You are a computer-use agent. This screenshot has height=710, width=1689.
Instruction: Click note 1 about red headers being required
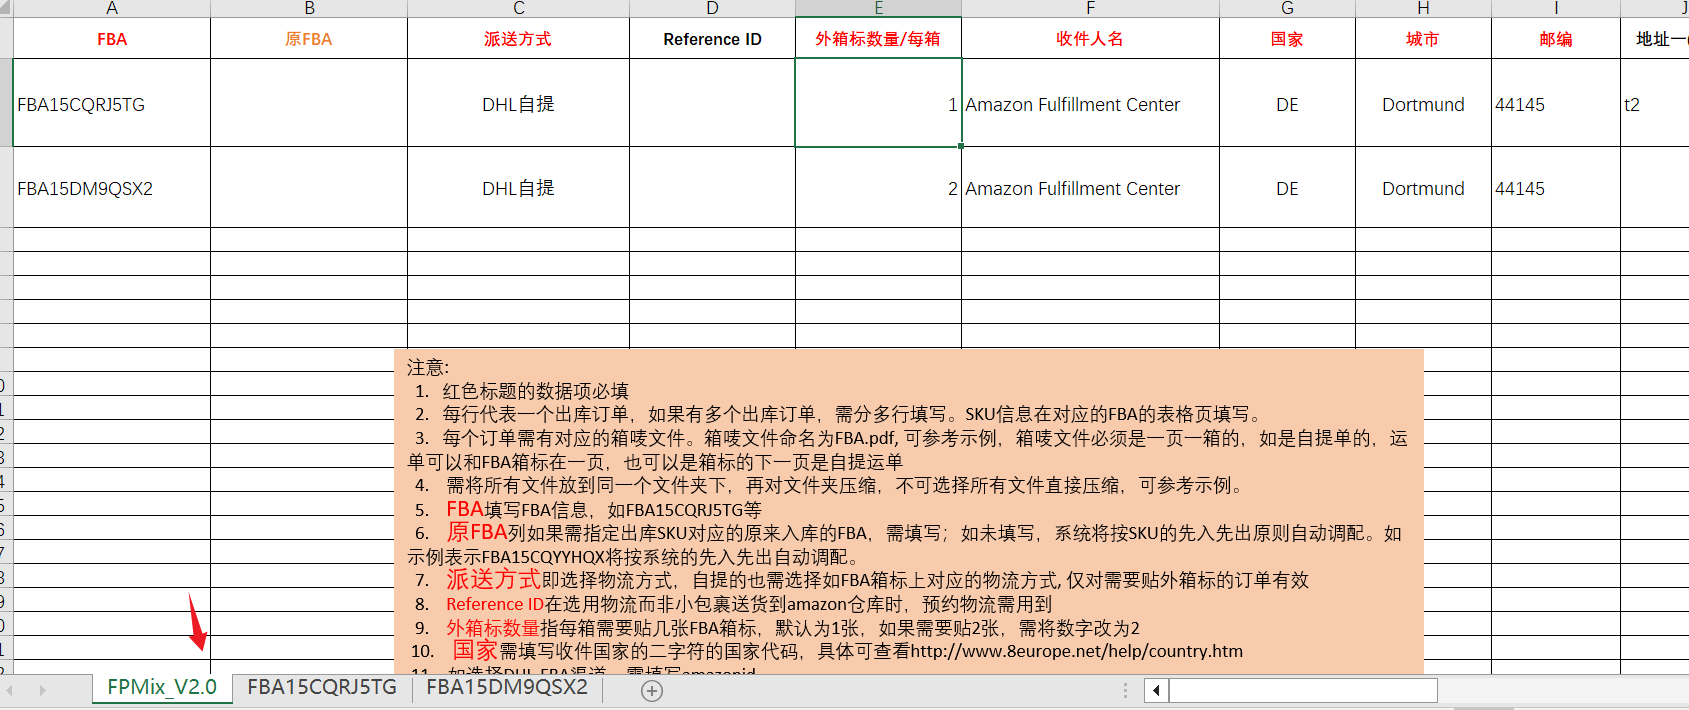pos(522,391)
